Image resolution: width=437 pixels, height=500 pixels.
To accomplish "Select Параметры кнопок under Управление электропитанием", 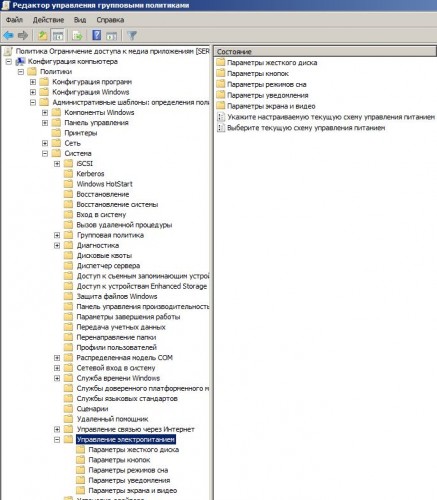I will pos(119,460).
